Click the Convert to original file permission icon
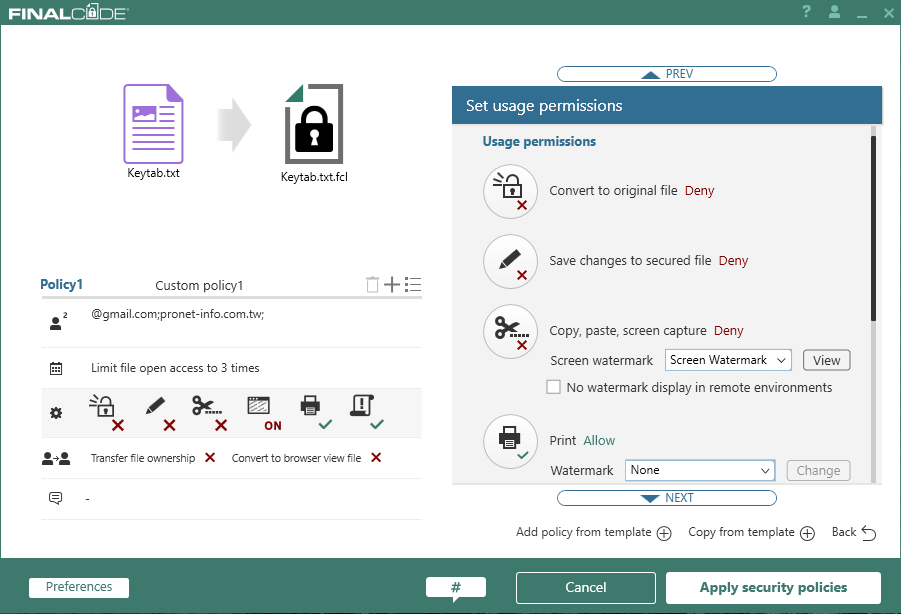Image resolution: width=901 pixels, height=614 pixels. click(x=510, y=191)
